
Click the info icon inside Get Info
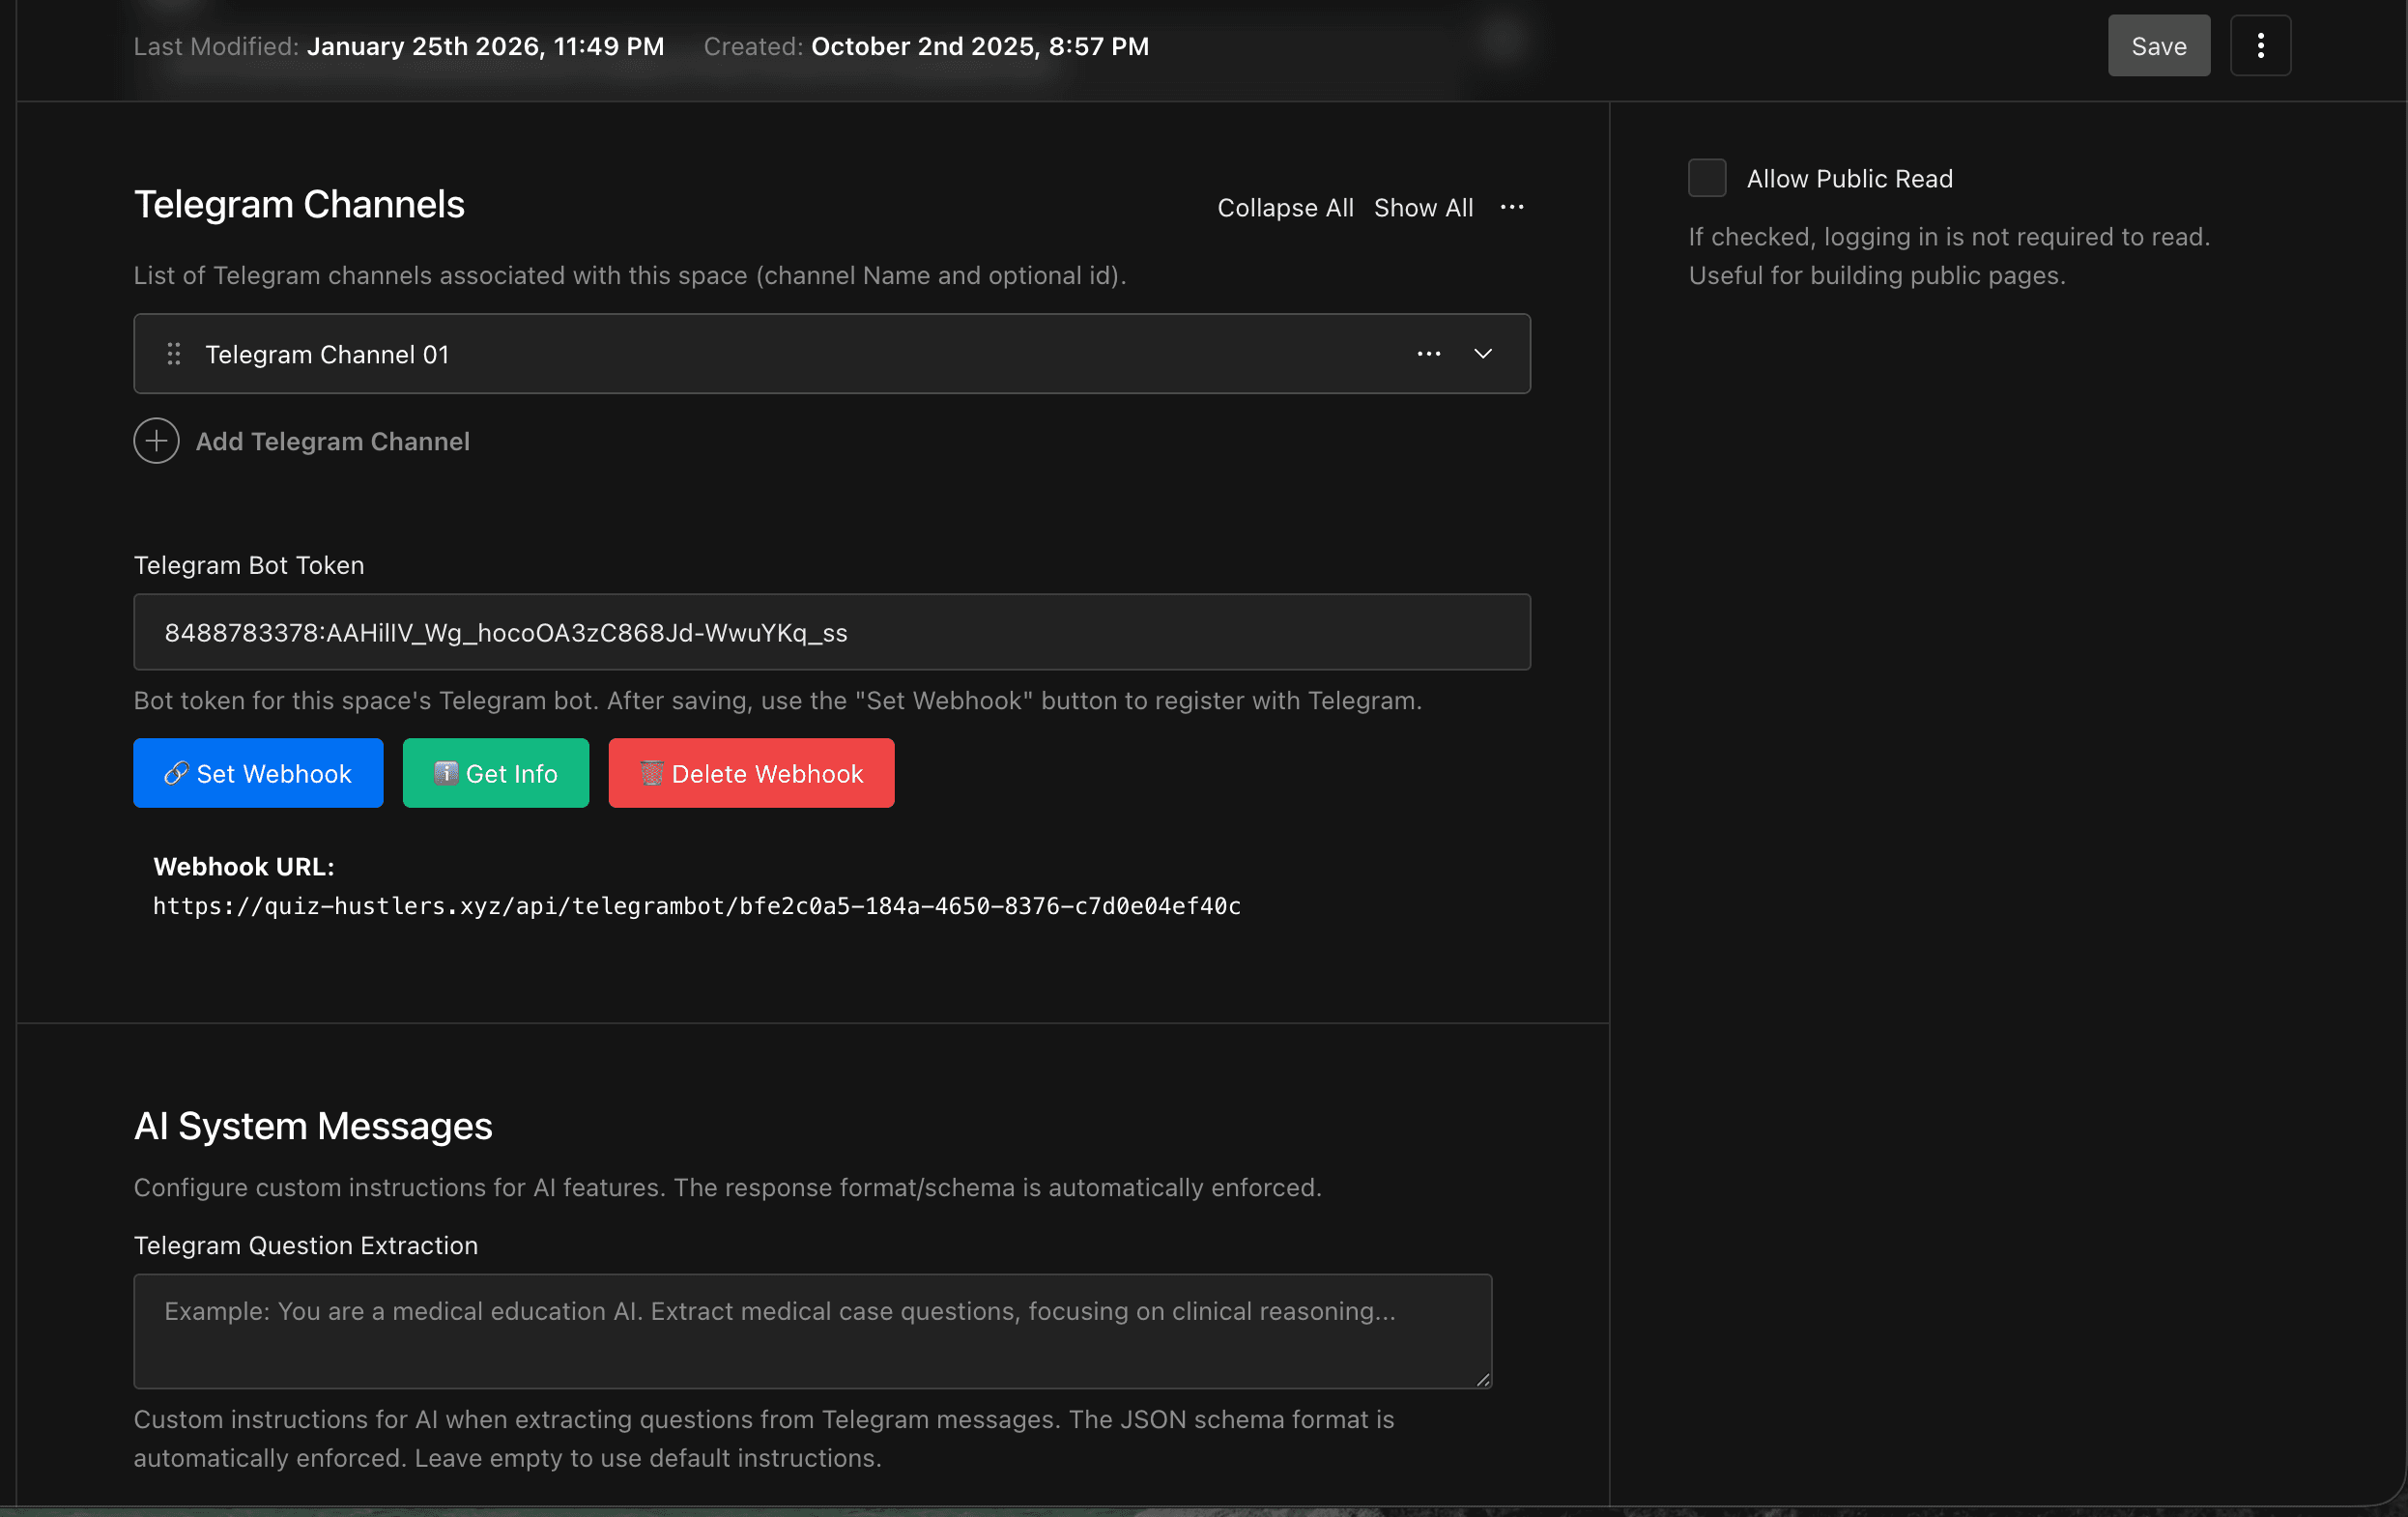(x=446, y=773)
